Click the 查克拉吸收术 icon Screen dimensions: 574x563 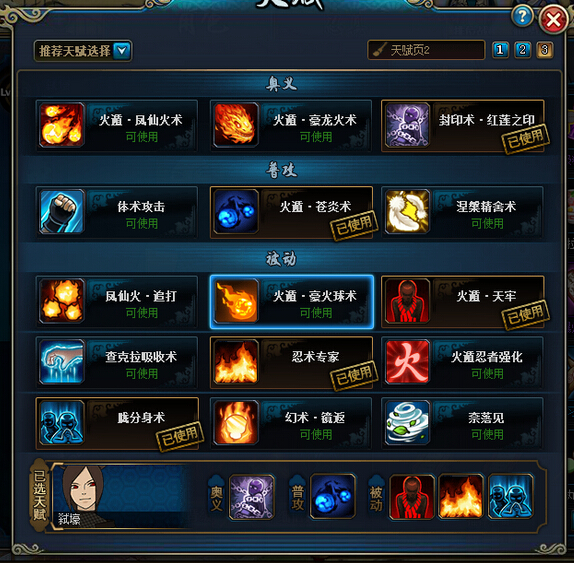[62, 362]
